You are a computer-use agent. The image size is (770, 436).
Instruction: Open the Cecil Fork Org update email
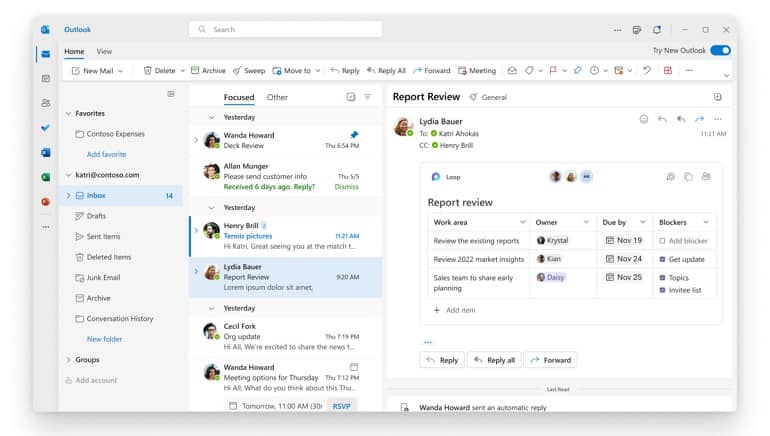pyautogui.click(x=285, y=337)
